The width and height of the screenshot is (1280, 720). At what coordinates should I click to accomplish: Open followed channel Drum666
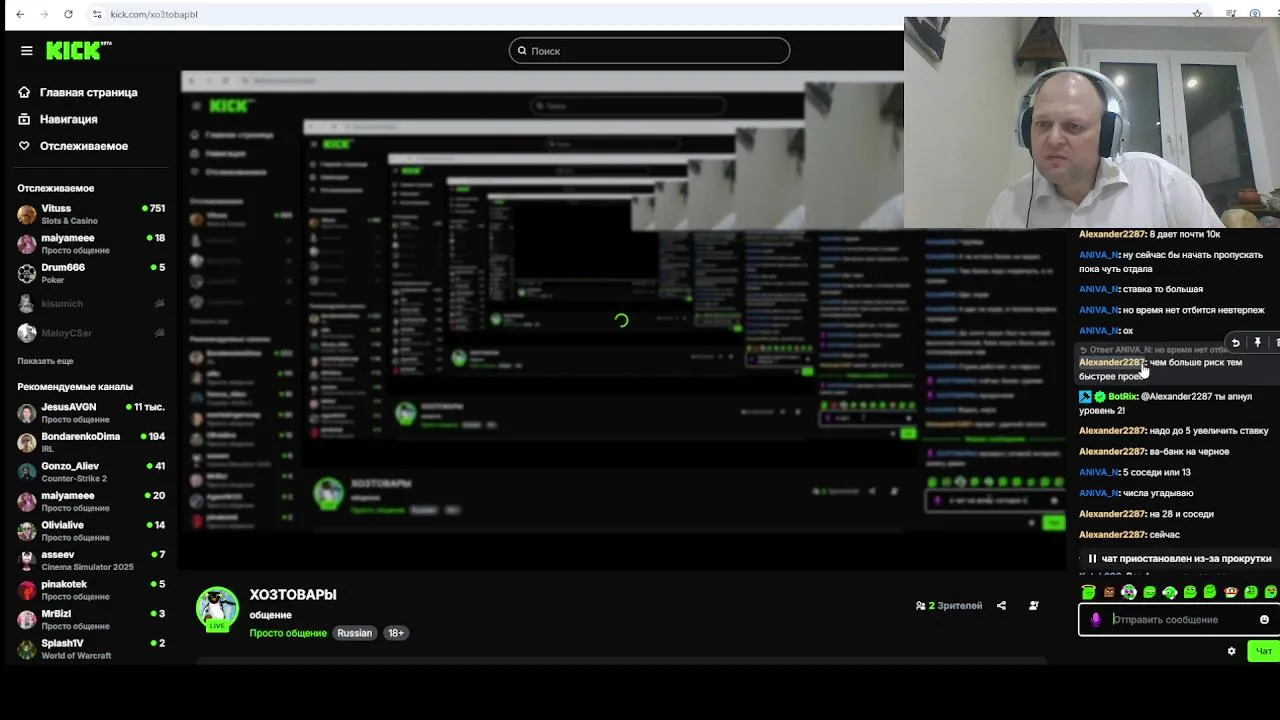coord(90,273)
